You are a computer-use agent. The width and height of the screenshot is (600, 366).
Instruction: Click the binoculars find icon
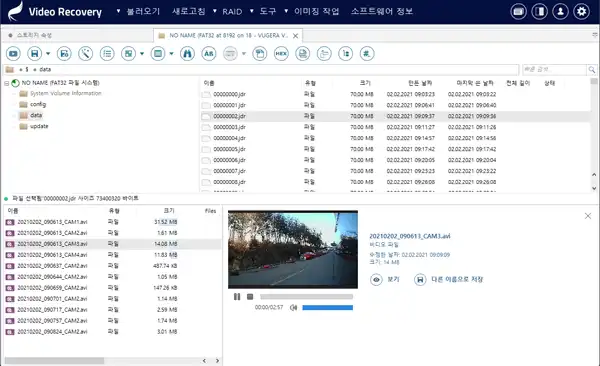point(187,54)
